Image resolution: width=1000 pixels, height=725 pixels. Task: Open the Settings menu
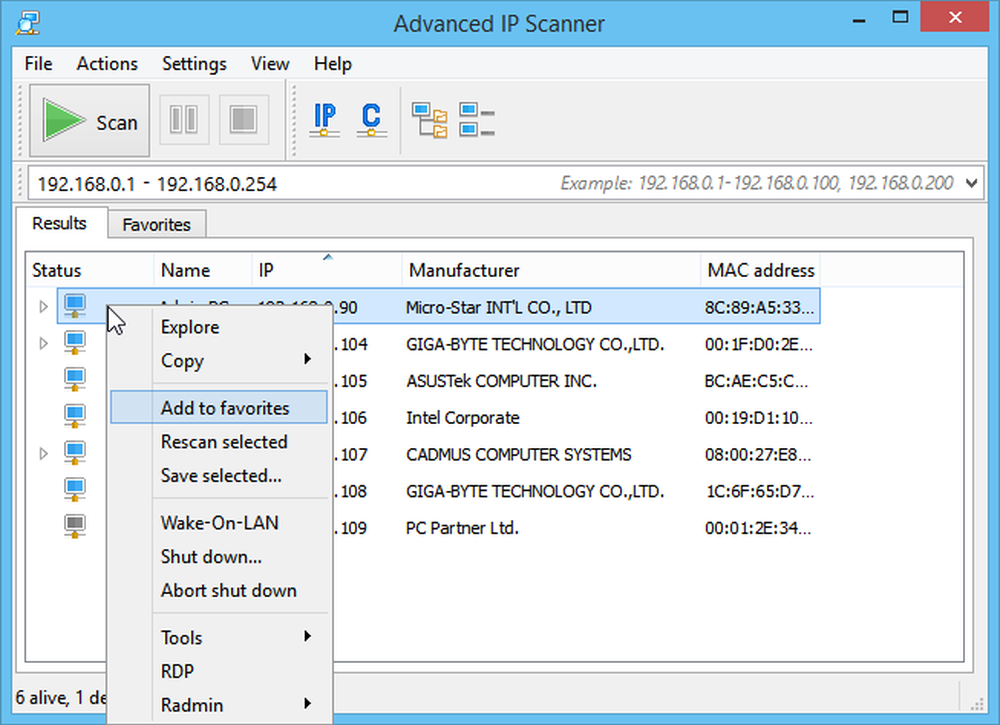(194, 63)
